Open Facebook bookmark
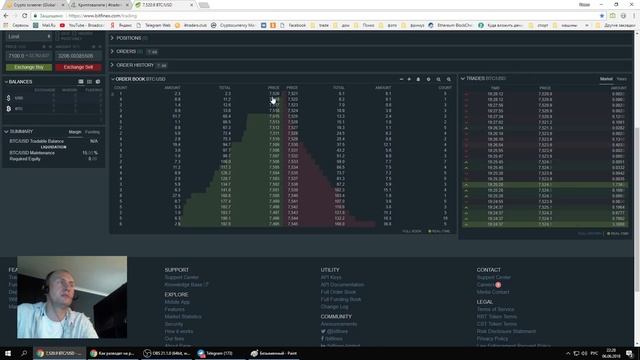 coord(293,25)
